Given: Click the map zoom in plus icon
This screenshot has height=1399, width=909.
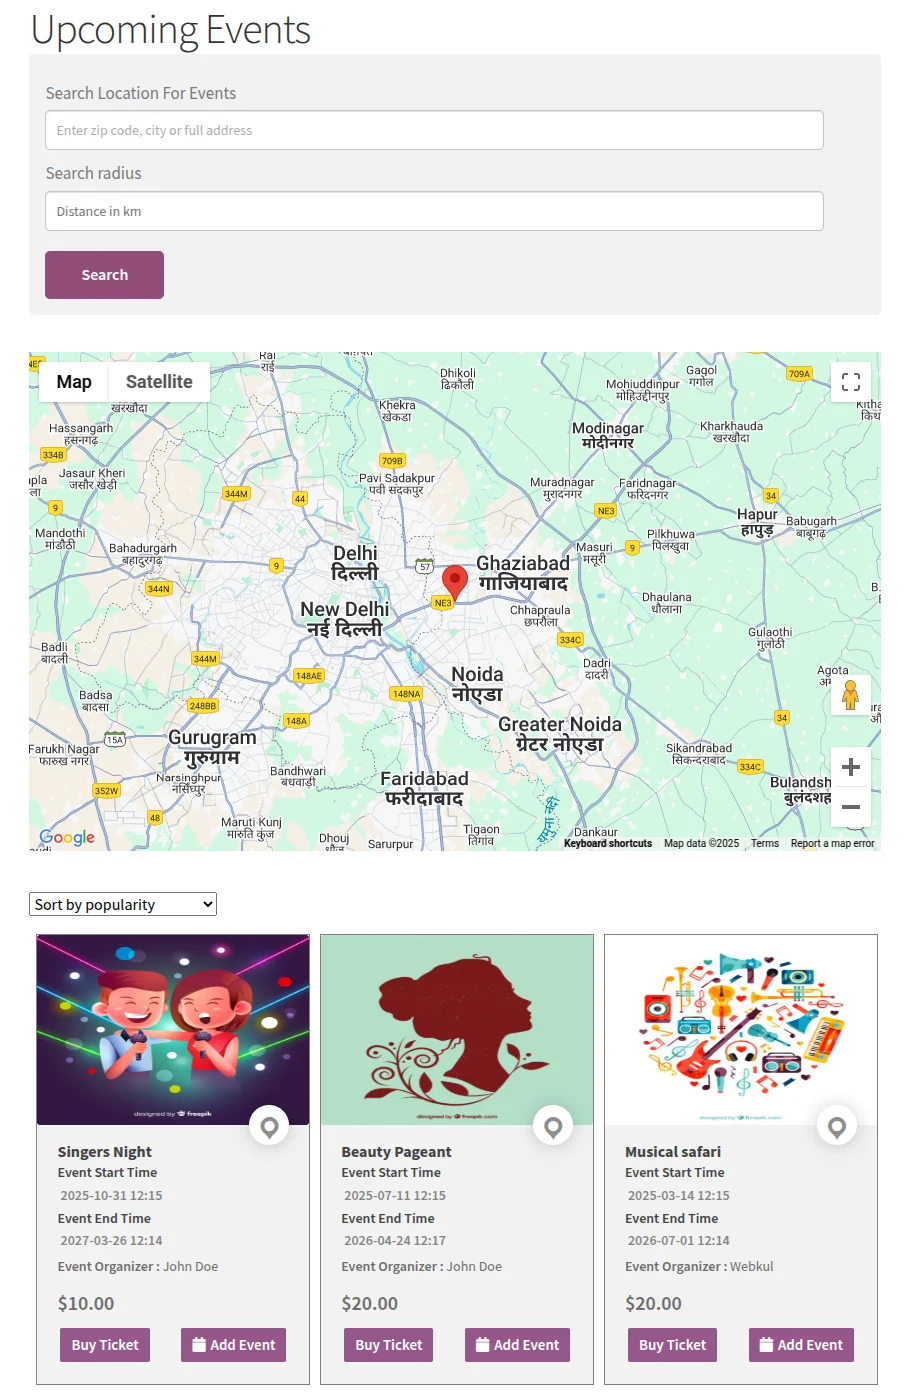Looking at the screenshot, I should pos(851,766).
